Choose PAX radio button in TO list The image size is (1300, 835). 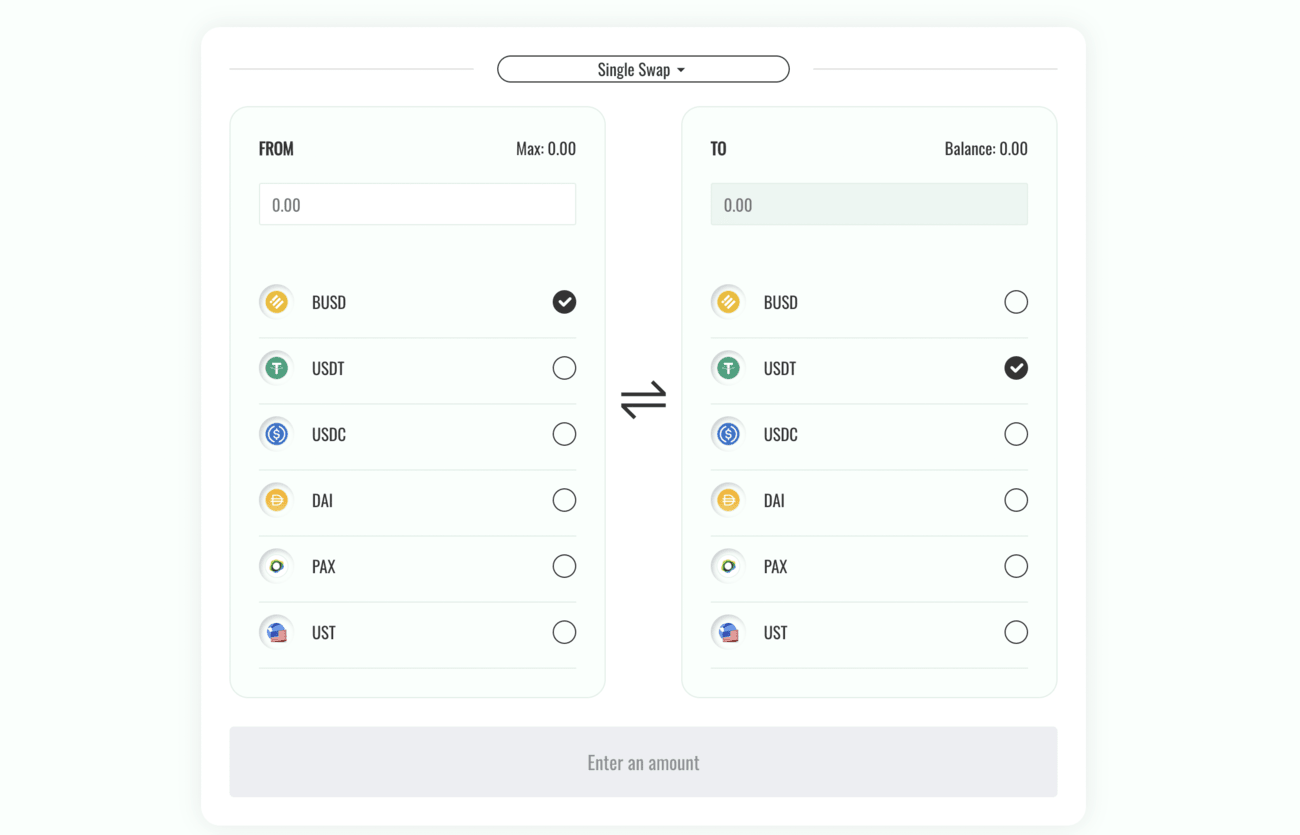pyautogui.click(x=1016, y=566)
